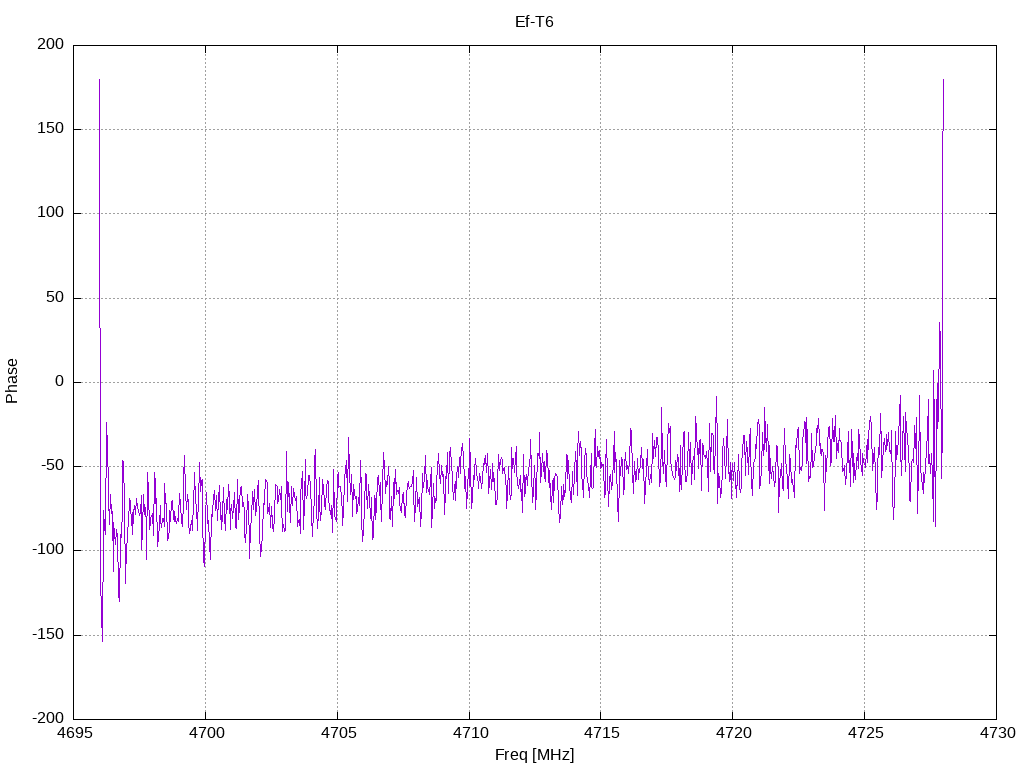
Task: Click the top of the right phase spike
Action: [x=943, y=80]
